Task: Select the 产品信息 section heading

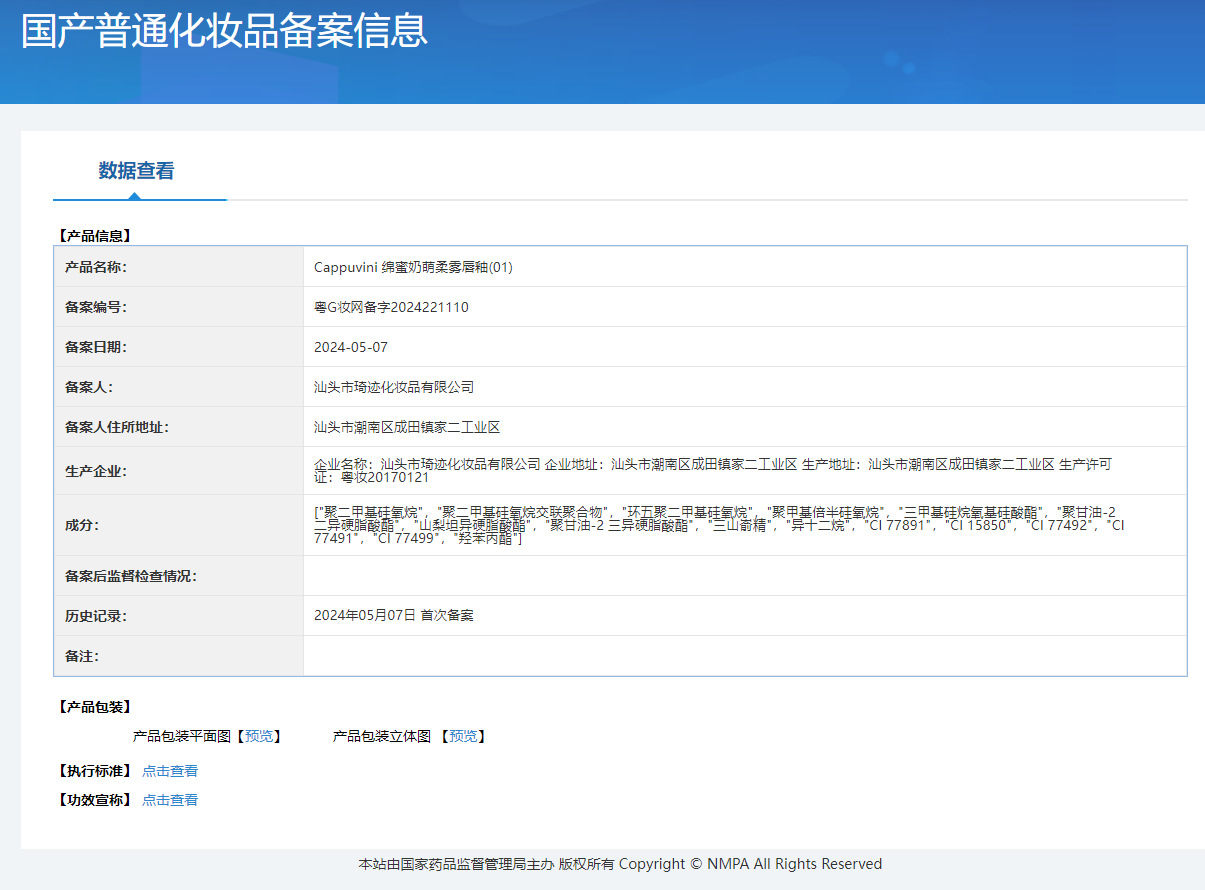Action: (x=95, y=236)
